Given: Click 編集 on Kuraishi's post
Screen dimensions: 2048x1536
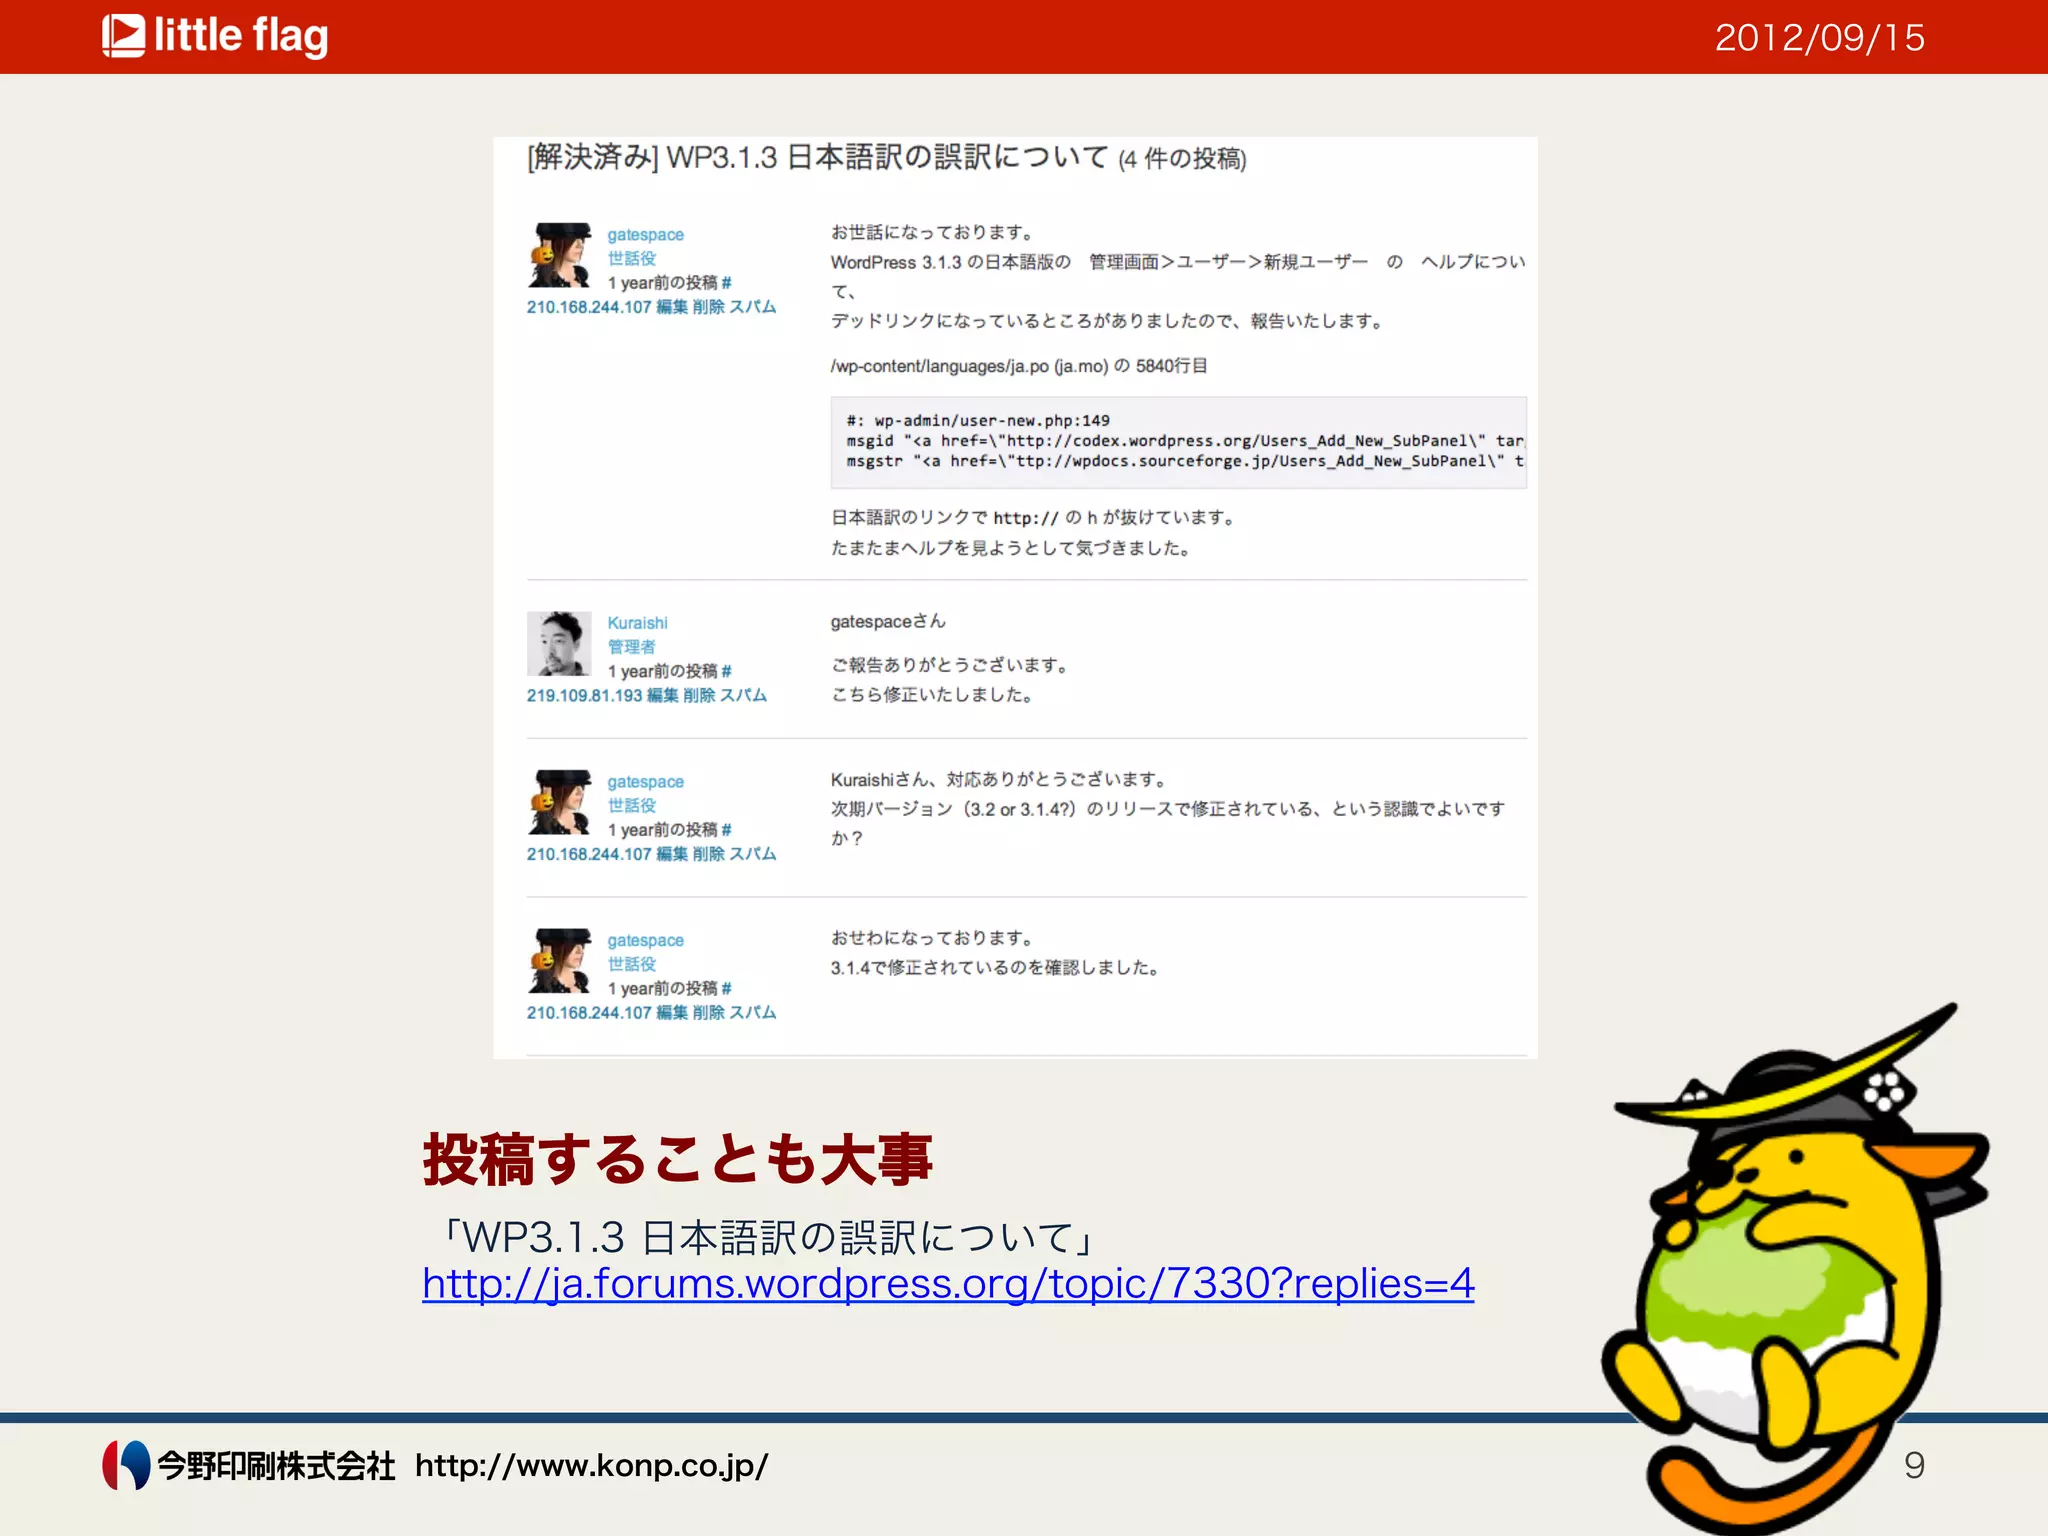Looking at the screenshot, I should coord(663,695).
